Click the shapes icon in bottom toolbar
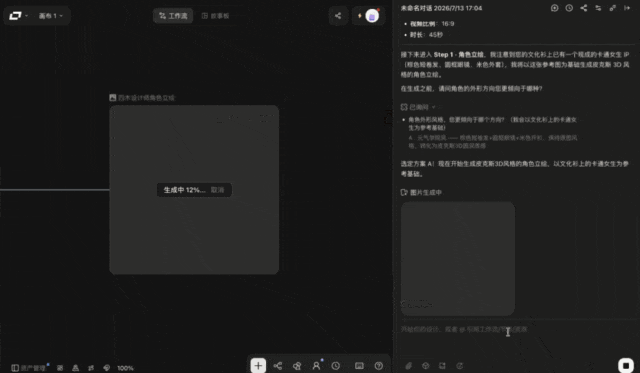The image size is (640, 373). [x=297, y=366]
